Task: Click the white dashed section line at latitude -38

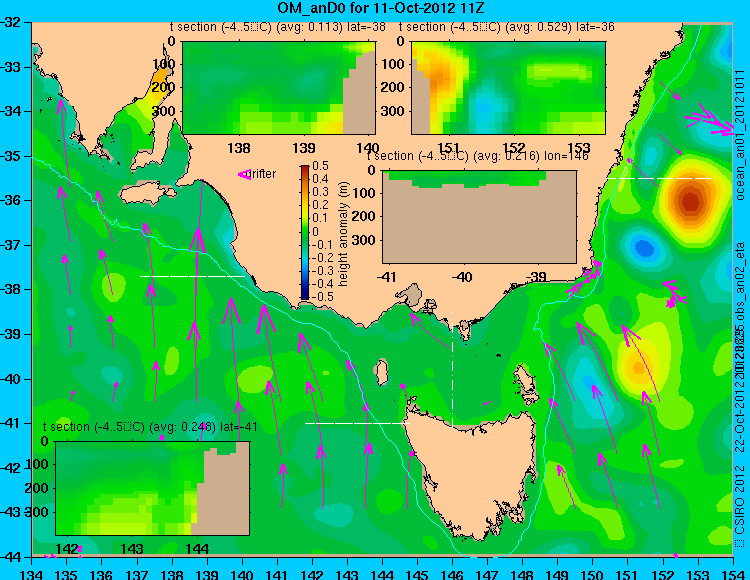Action: coord(192,276)
